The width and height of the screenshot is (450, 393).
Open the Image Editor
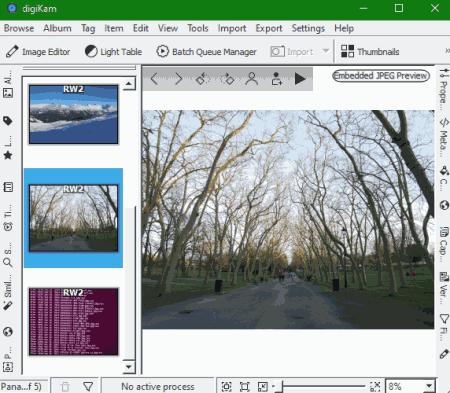pyautogui.click(x=38, y=52)
